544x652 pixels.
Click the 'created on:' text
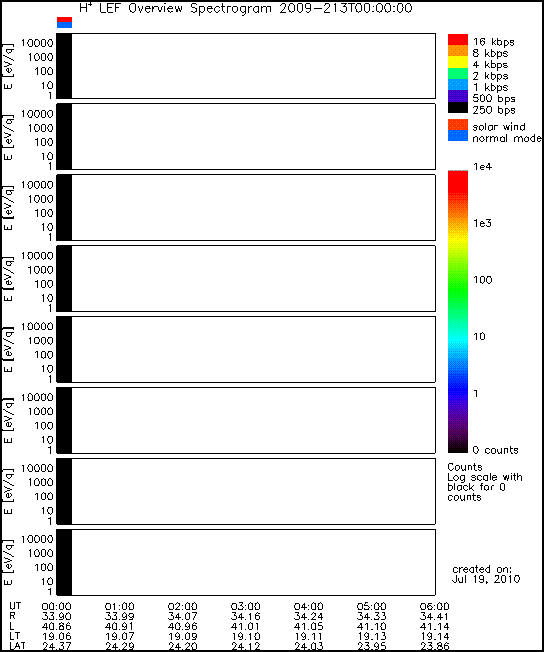pos(482,569)
